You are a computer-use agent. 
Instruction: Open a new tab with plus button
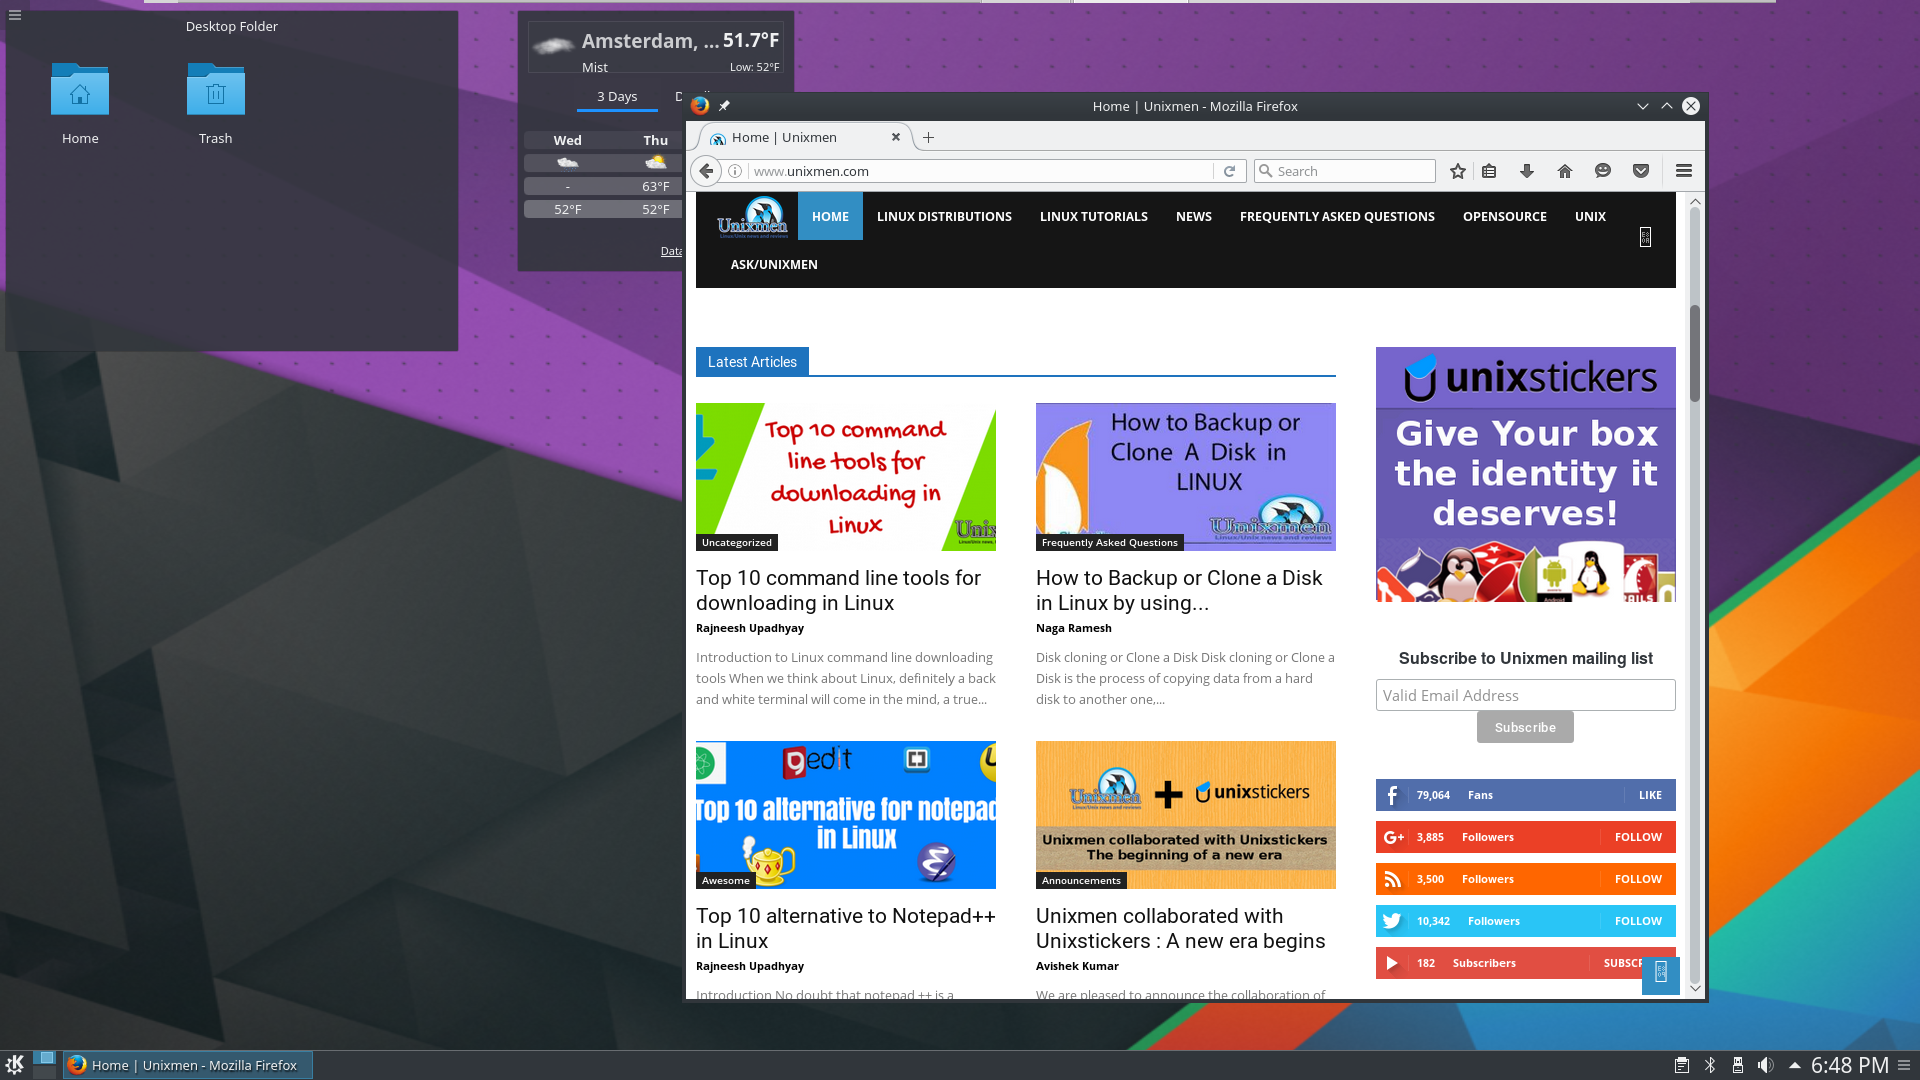pos(928,138)
